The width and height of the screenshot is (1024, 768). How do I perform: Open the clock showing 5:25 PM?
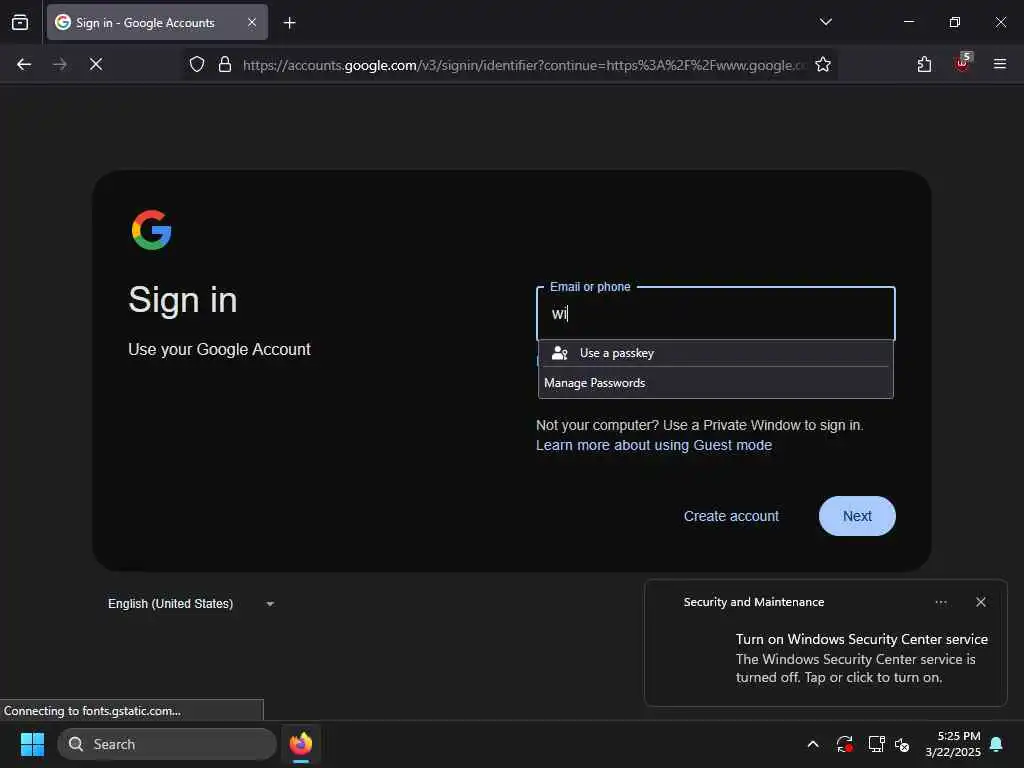tap(953, 744)
